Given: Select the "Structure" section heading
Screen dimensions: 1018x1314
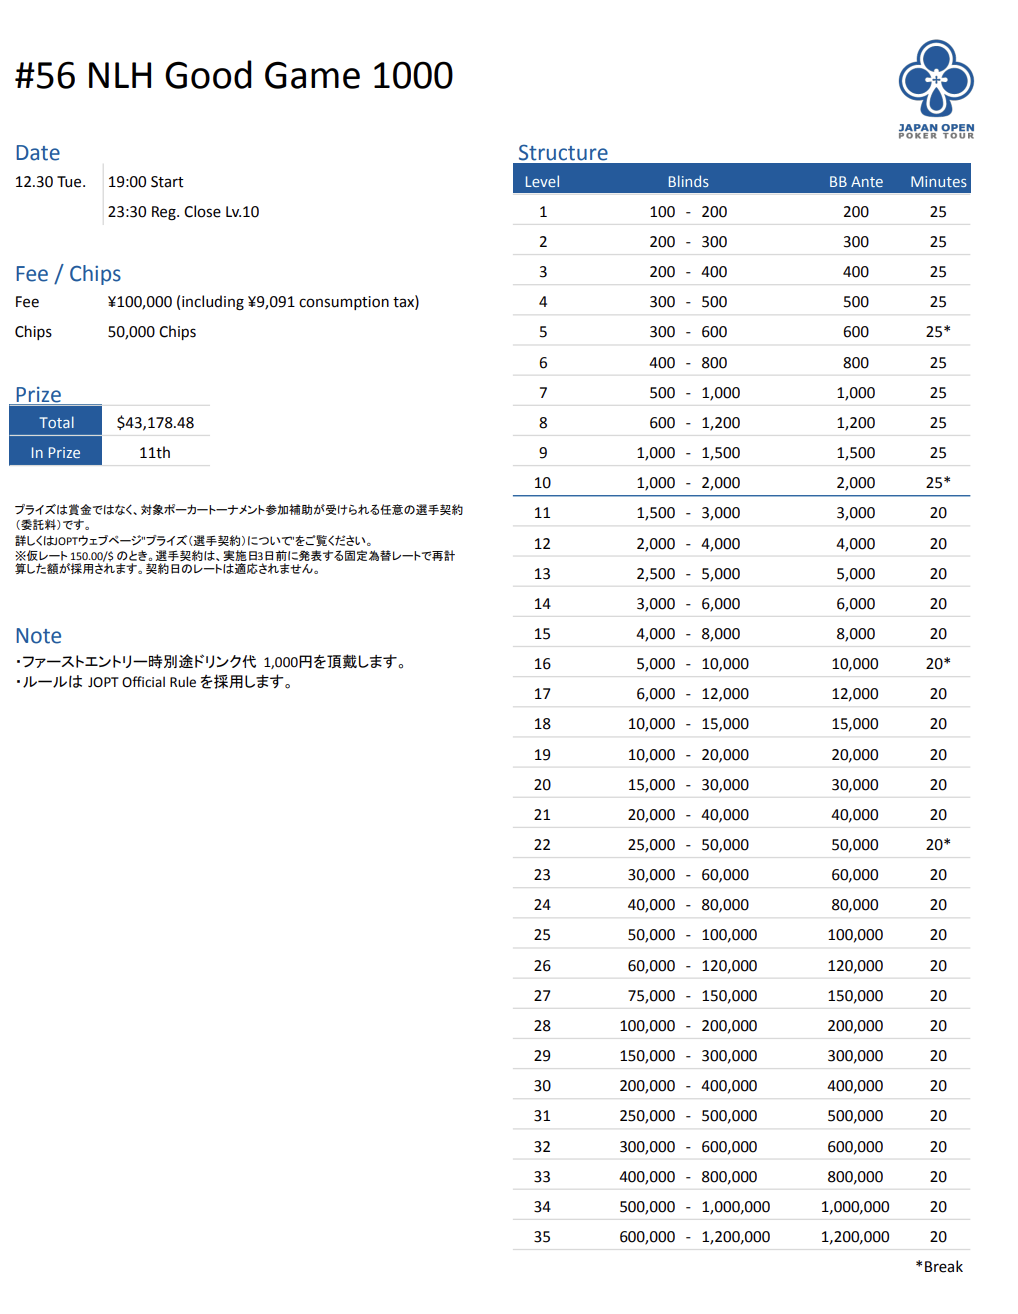Looking at the screenshot, I should (x=562, y=153).
